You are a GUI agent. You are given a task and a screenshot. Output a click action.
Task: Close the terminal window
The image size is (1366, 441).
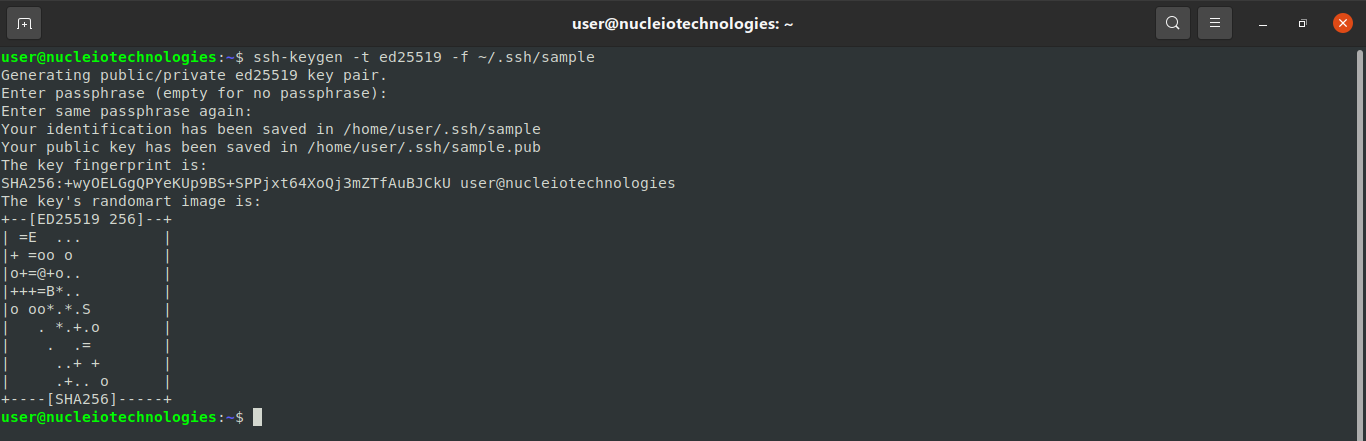[x=1343, y=23]
